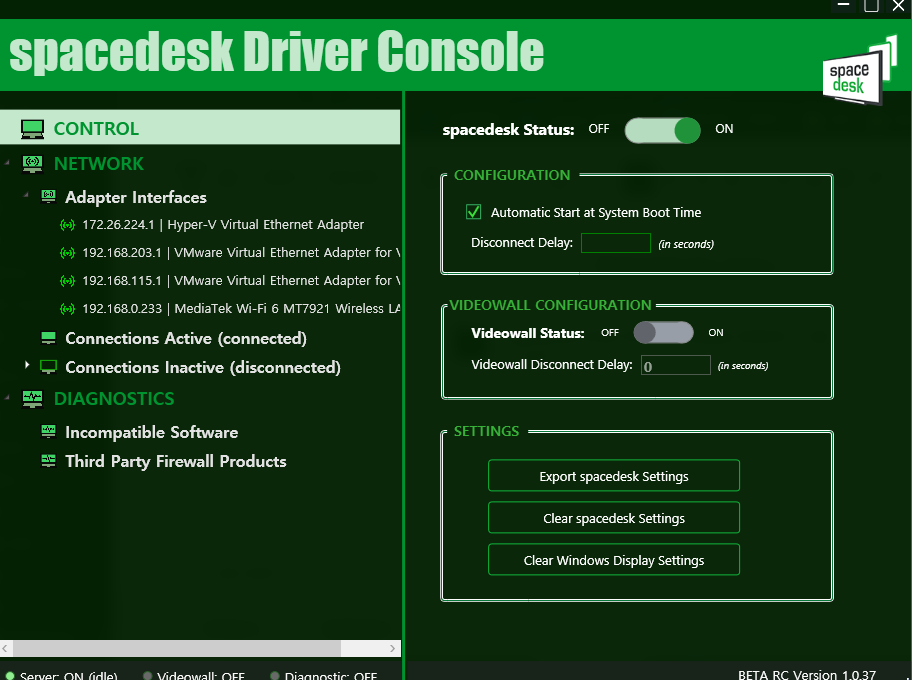Viewport: 912px width, 680px height.
Task: Click Export spacedesk Settings button
Action: coord(614,476)
